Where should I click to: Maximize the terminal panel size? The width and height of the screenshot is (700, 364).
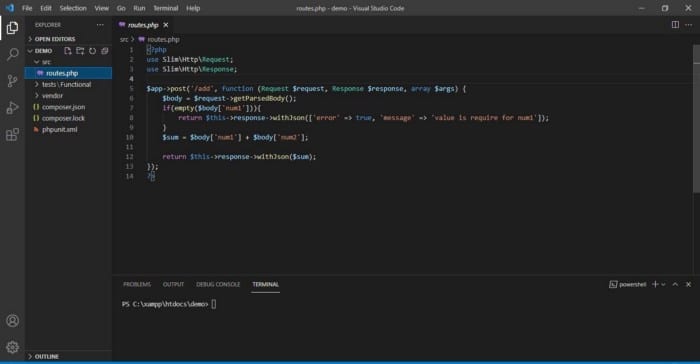[x=675, y=284]
